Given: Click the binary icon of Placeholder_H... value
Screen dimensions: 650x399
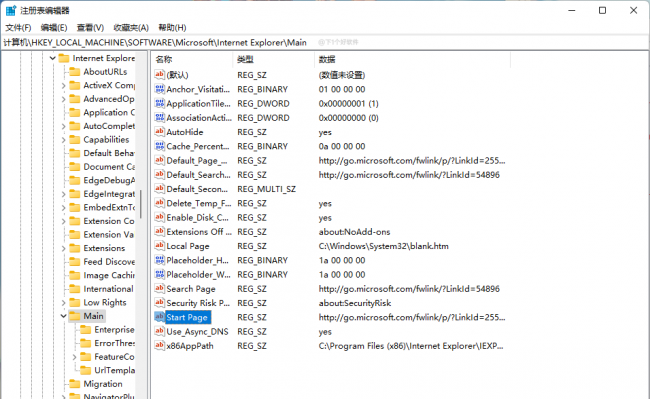Looking at the screenshot, I should [x=160, y=260].
